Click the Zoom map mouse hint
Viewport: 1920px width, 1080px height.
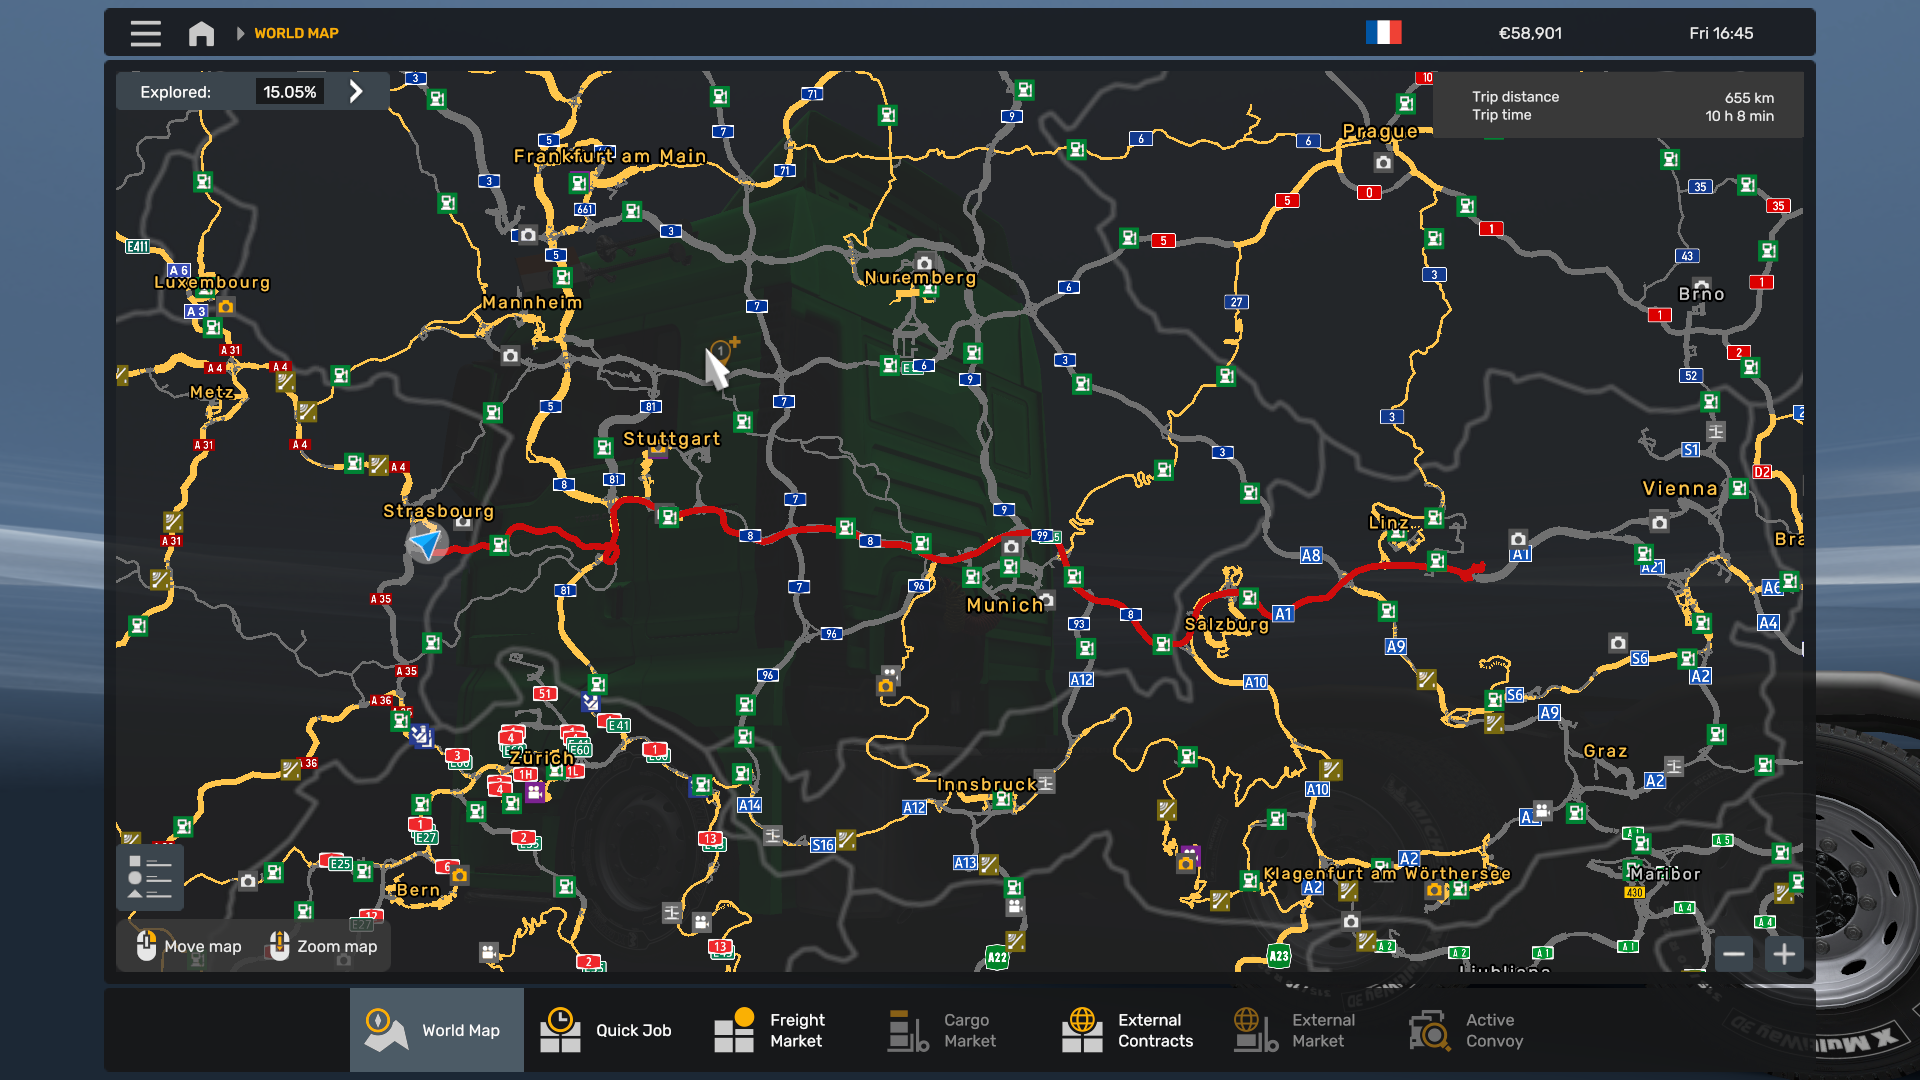pyautogui.click(x=323, y=946)
